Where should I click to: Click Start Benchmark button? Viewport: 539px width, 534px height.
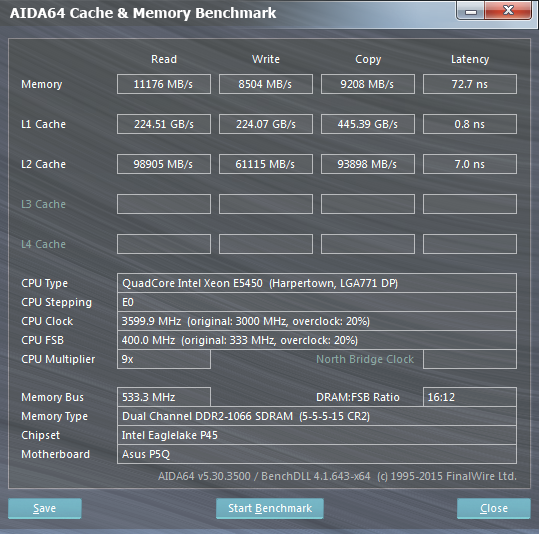(x=270, y=508)
